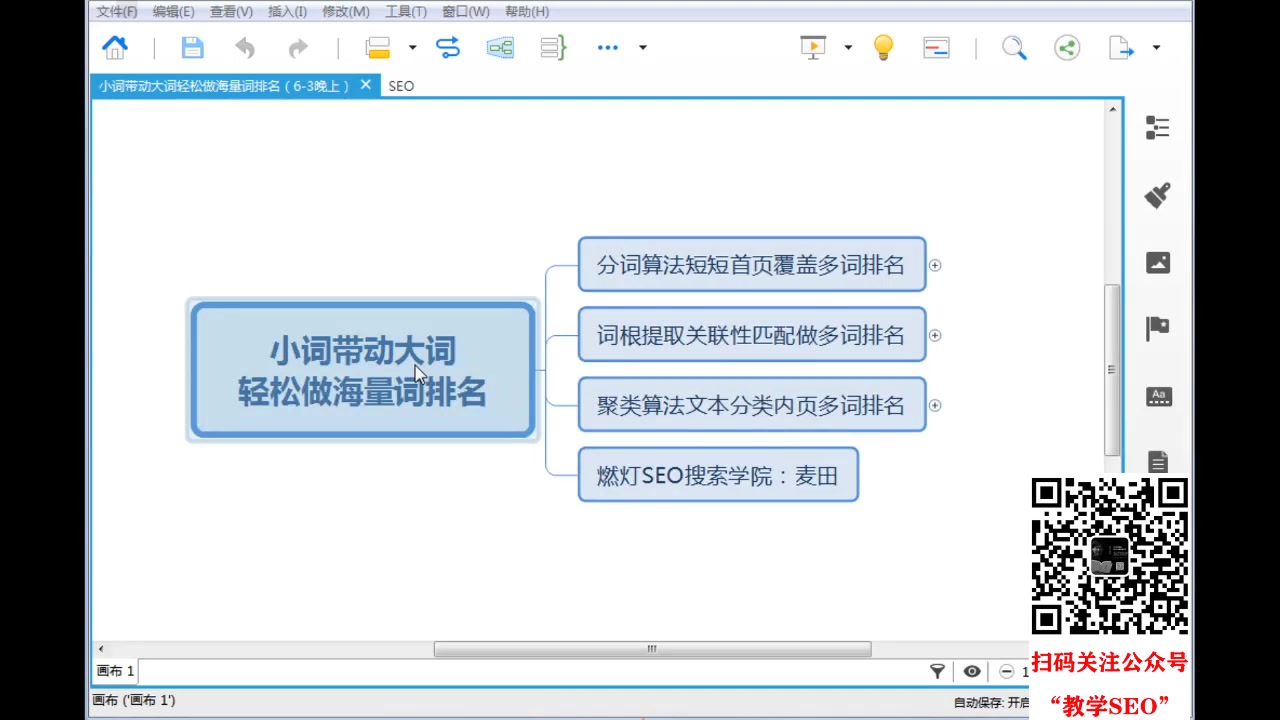Open the 修改(M) menu
The height and width of the screenshot is (720, 1280).
click(x=345, y=12)
